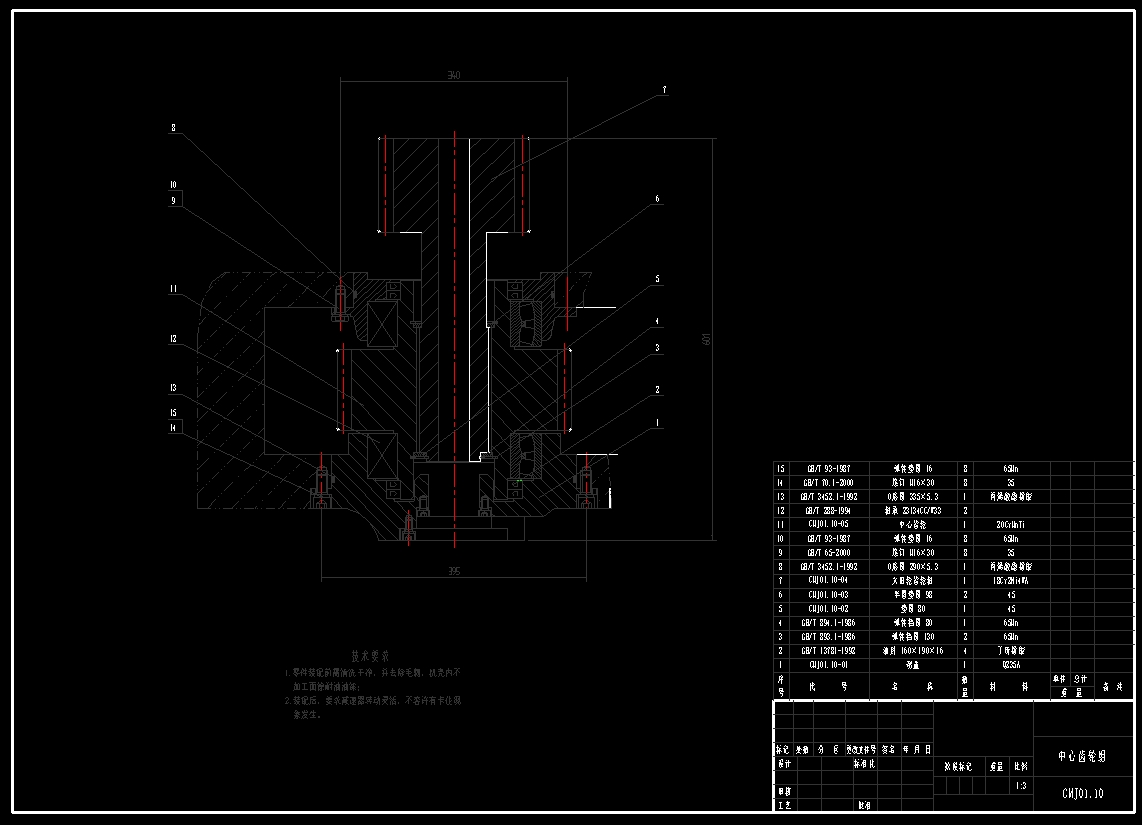This screenshot has height=825, width=1142.
Task: Select the 395 width dimension below the assembly
Action: (454, 572)
